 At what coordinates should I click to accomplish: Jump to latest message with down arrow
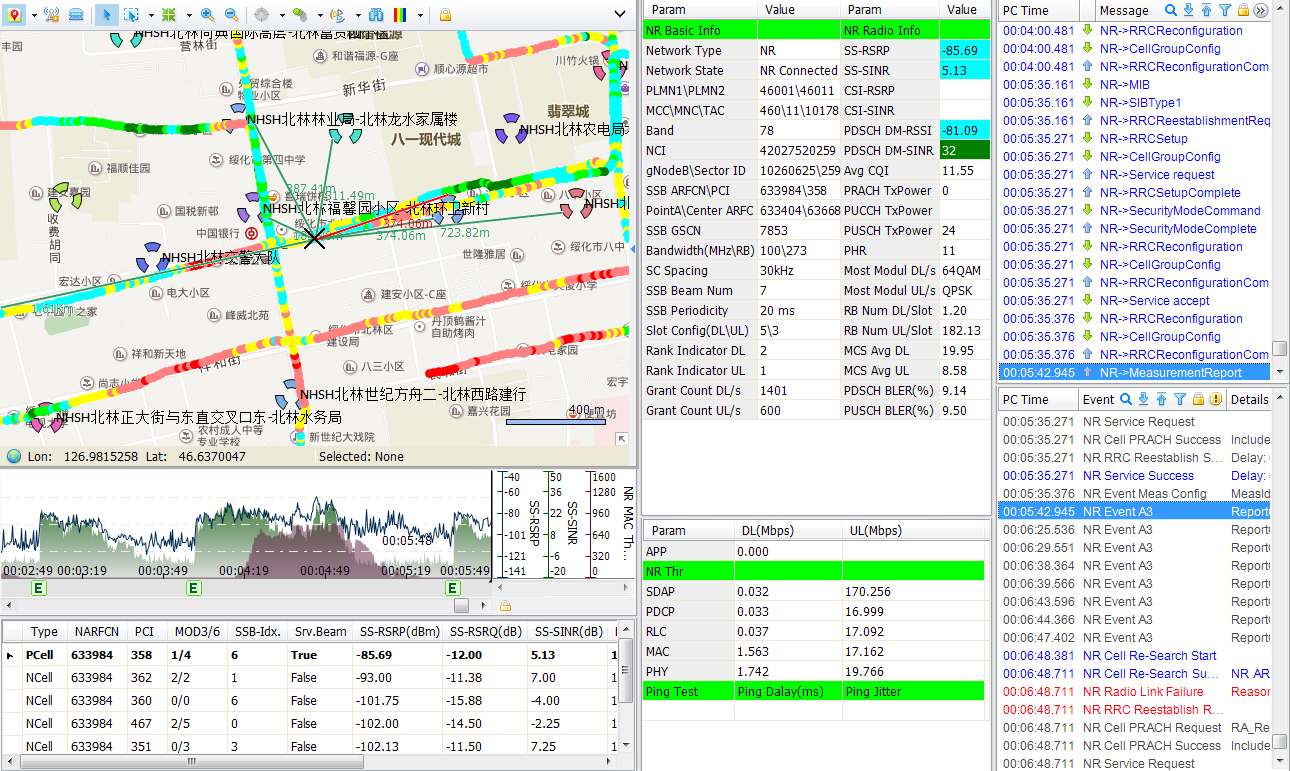pos(1189,10)
